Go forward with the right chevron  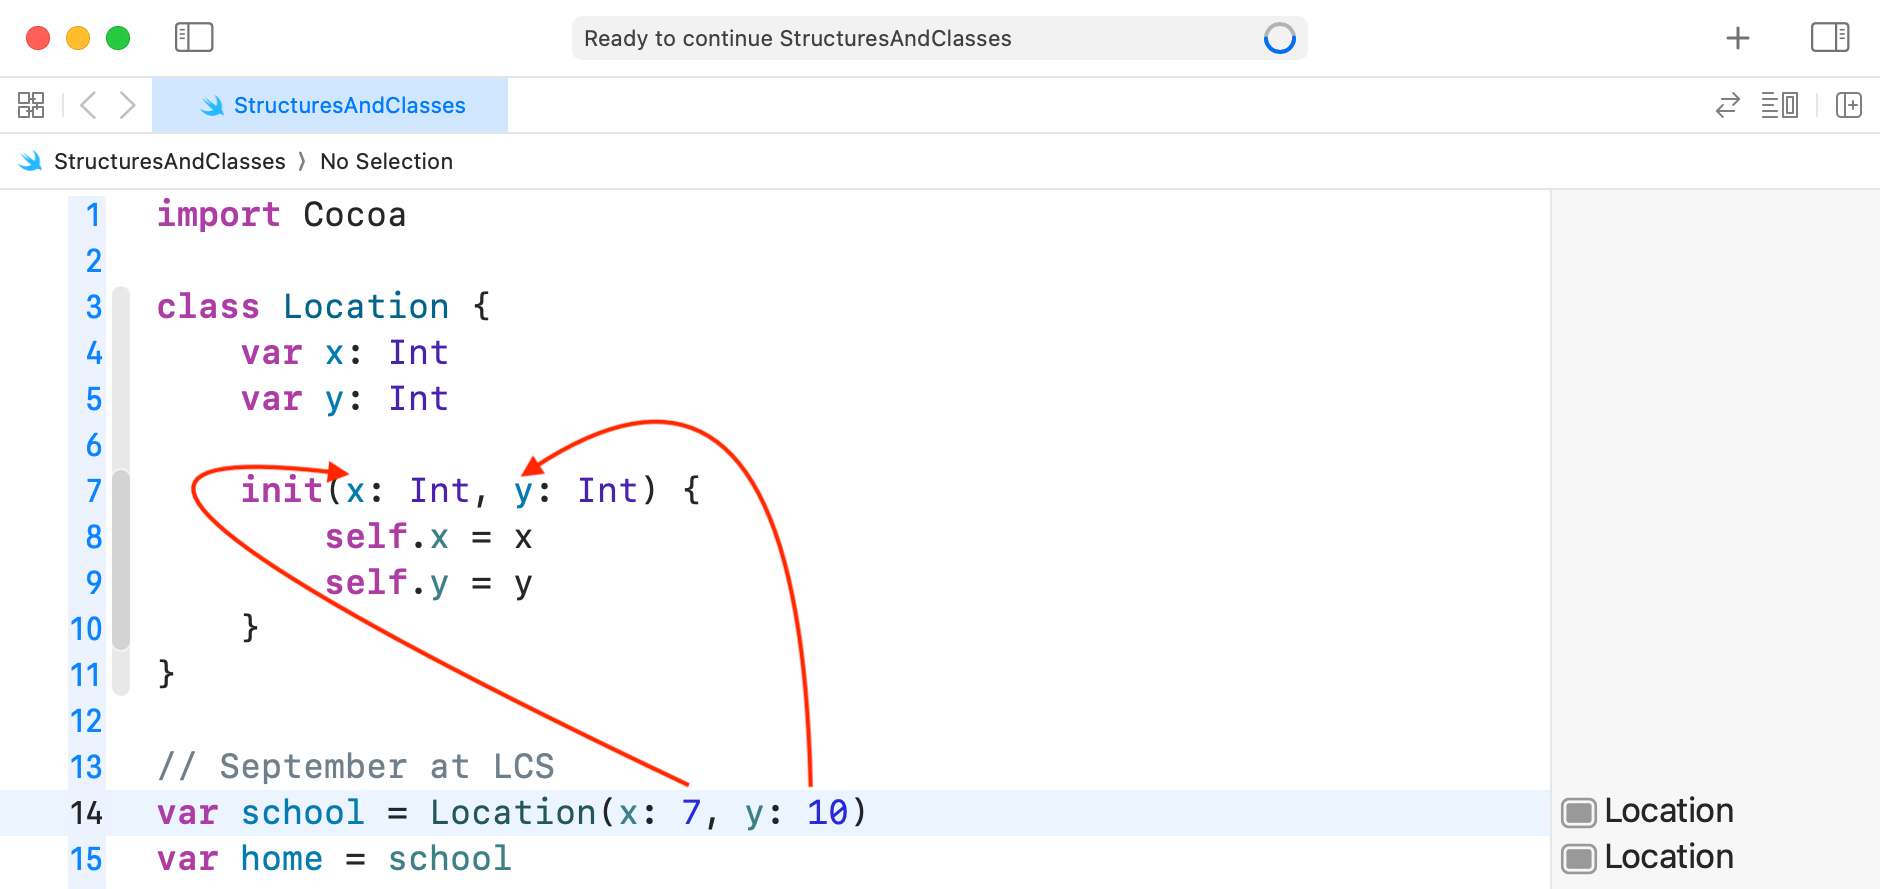click(x=127, y=105)
